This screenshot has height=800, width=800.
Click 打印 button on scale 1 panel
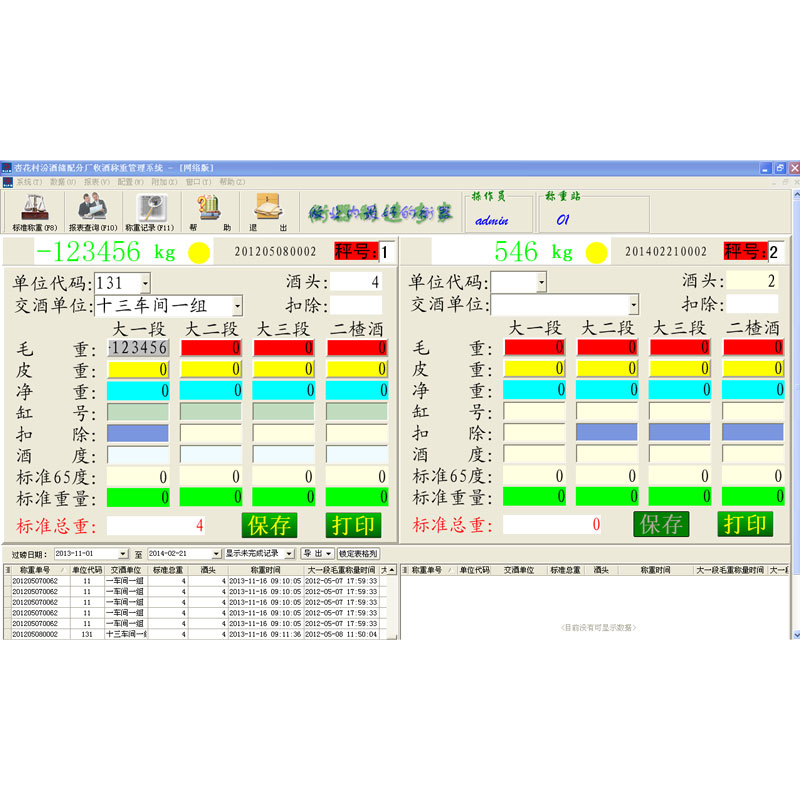point(353,526)
